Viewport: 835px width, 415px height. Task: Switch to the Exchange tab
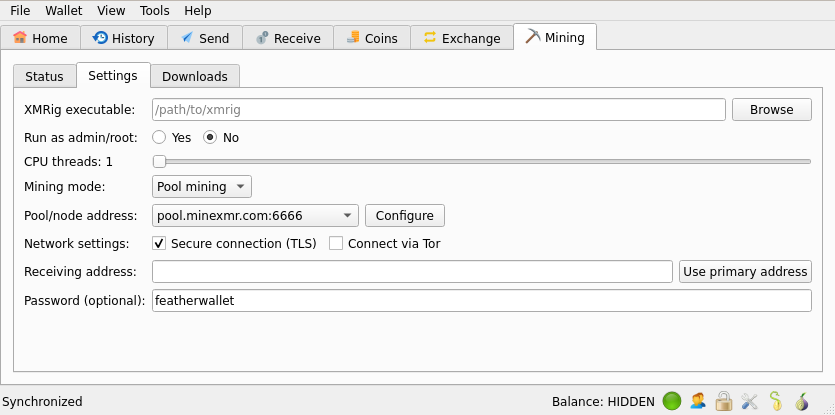click(x=462, y=38)
